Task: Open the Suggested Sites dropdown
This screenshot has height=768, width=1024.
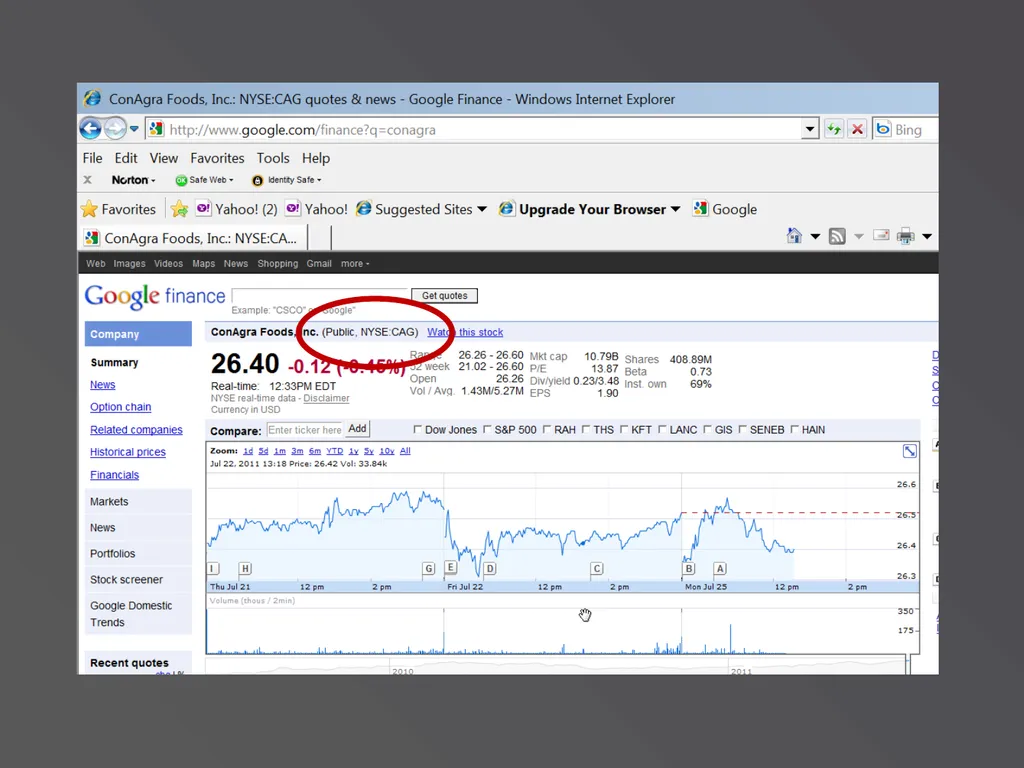Action: 482,209
